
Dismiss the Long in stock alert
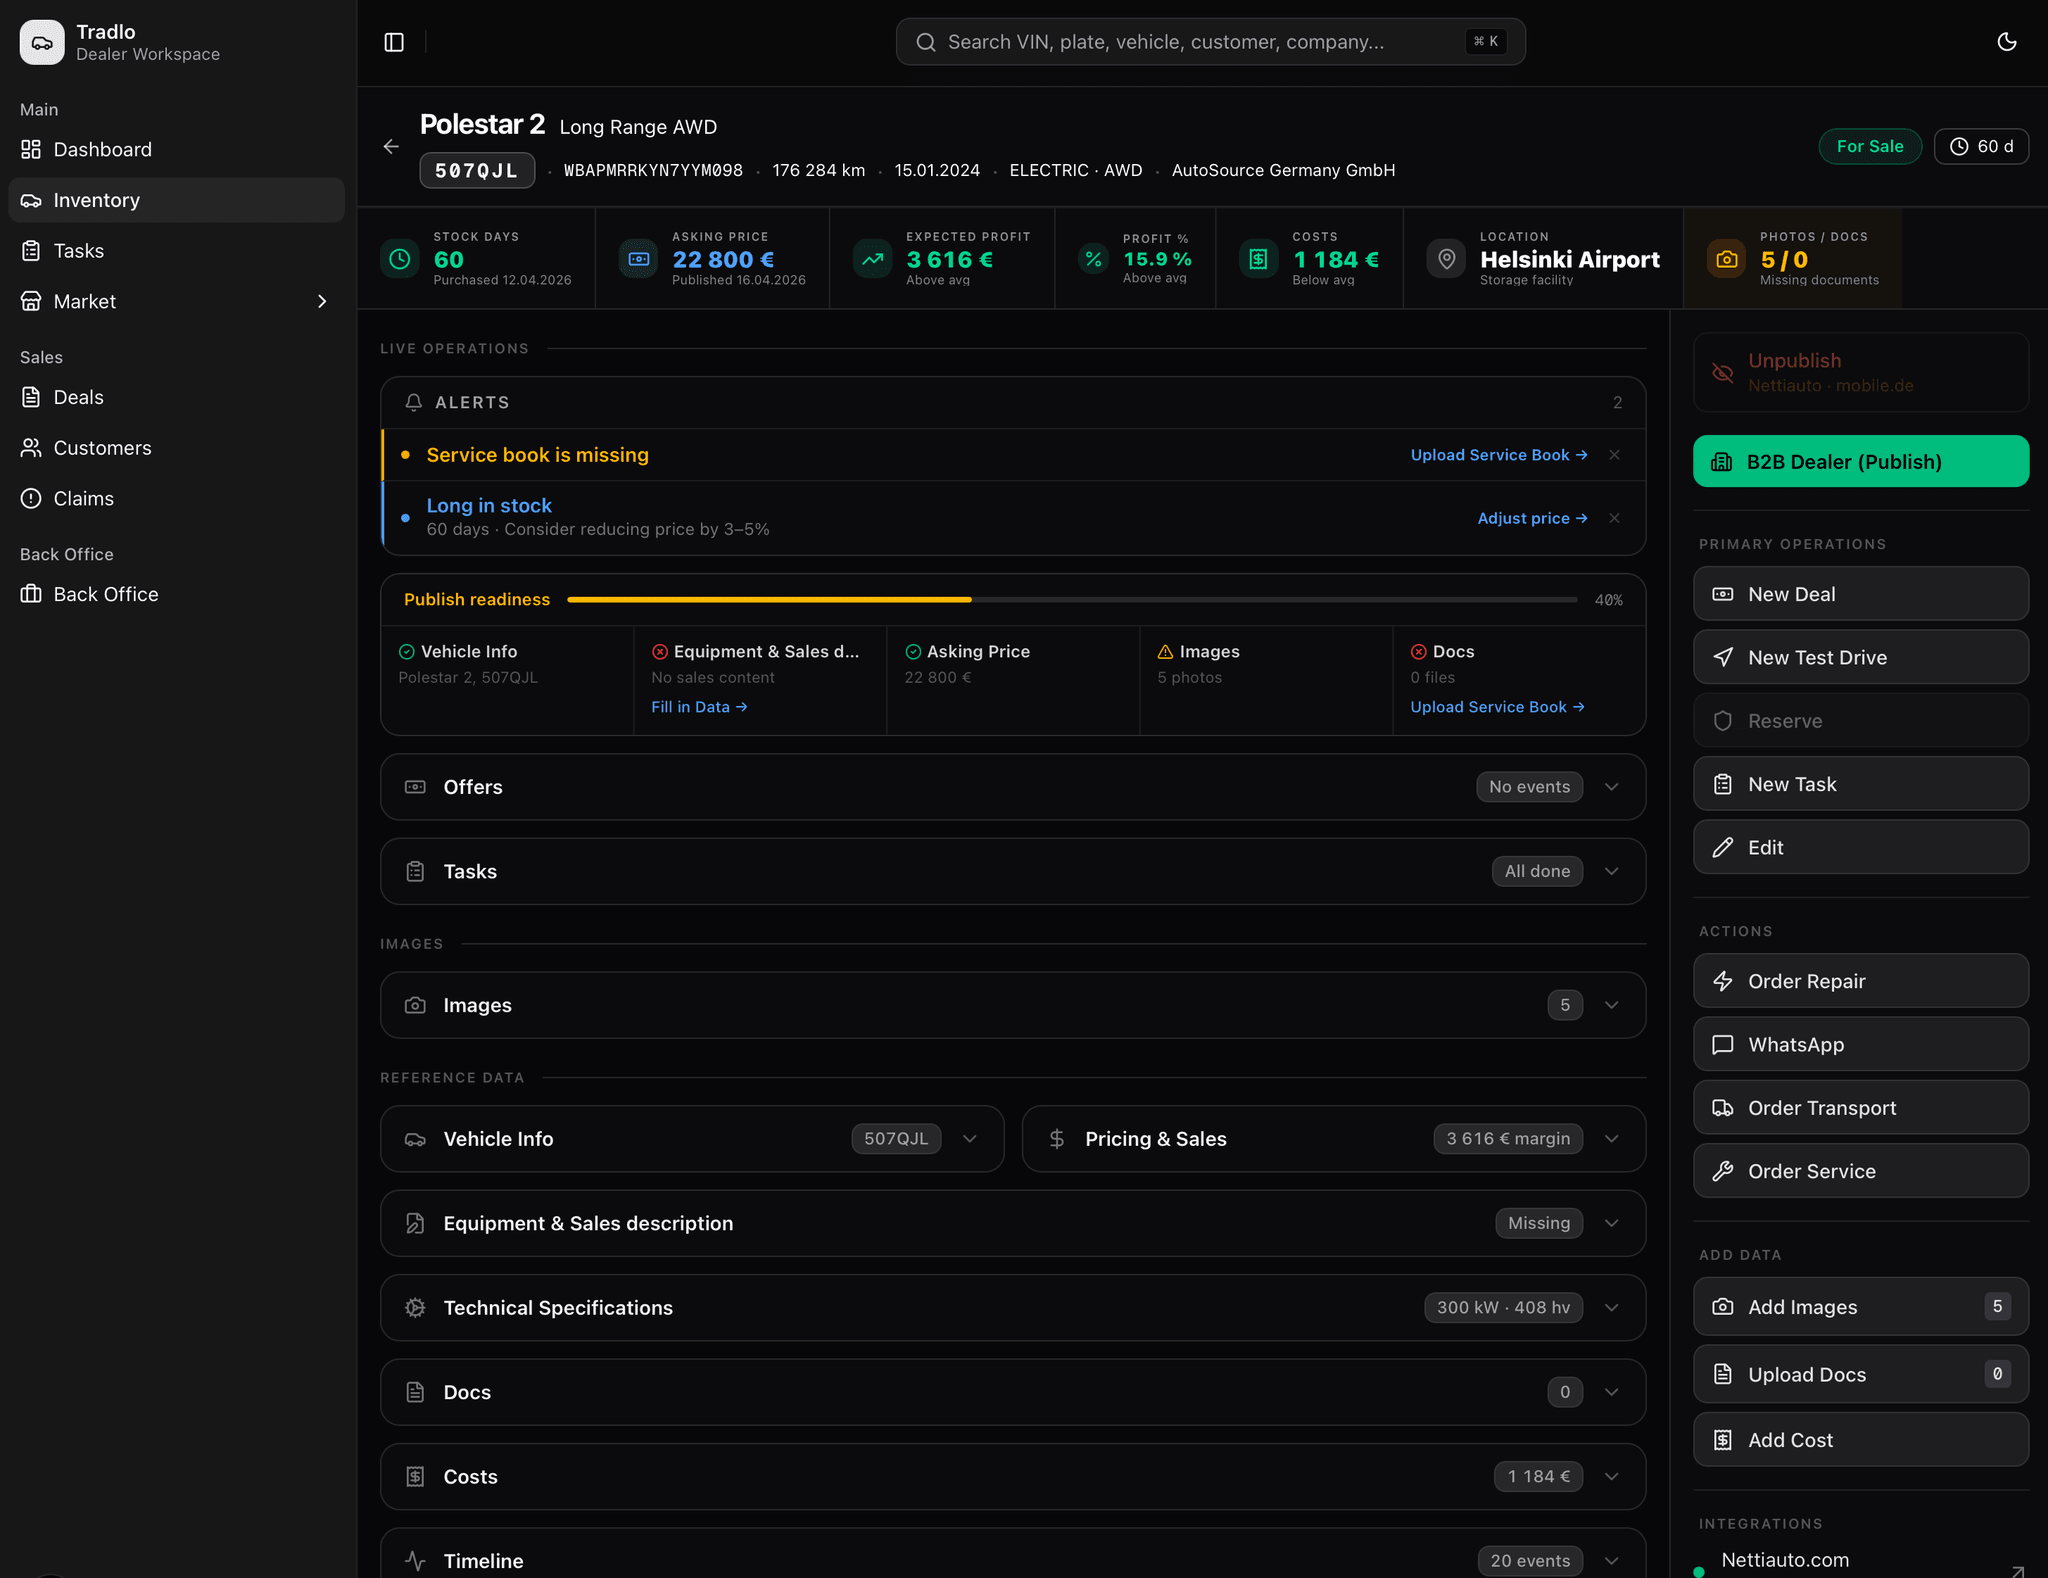coord(1614,518)
